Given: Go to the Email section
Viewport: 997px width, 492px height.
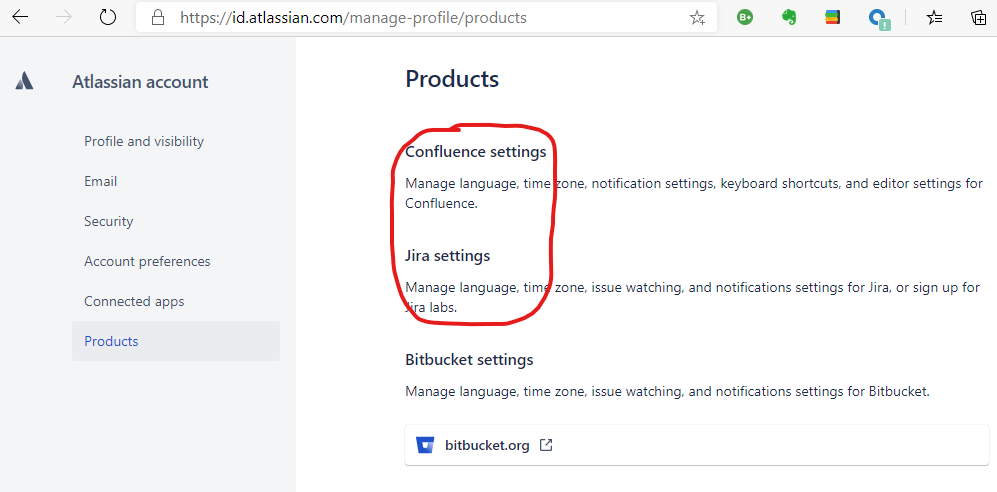Looking at the screenshot, I should tap(100, 181).
